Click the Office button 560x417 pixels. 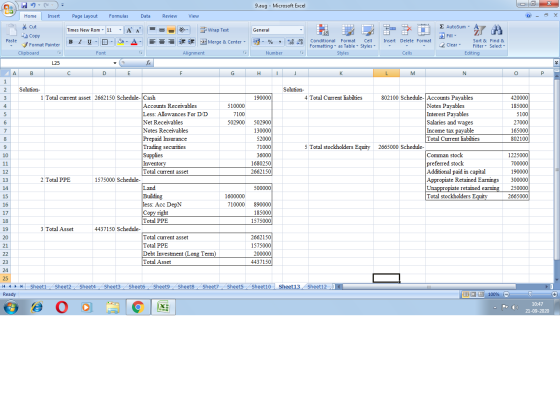[9, 9]
